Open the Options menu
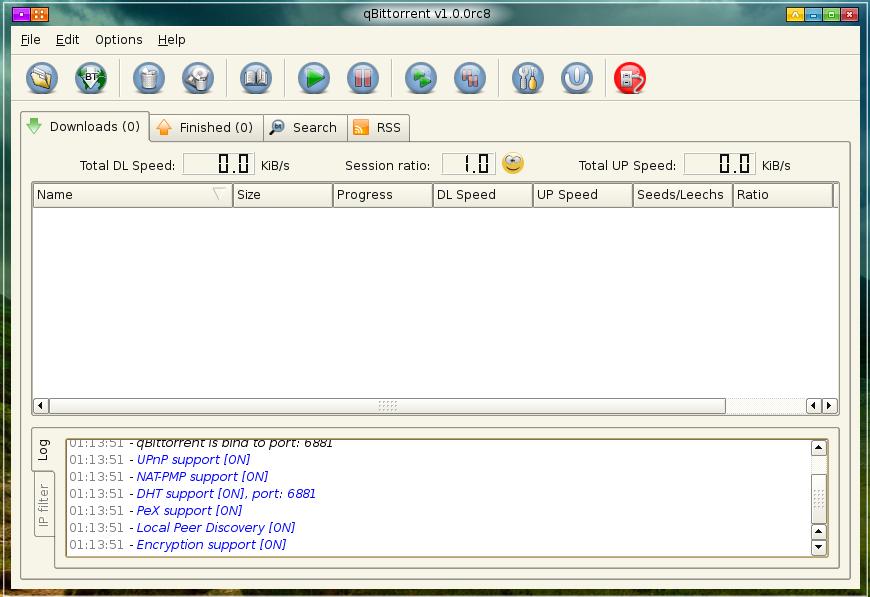The width and height of the screenshot is (870, 597). click(x=119, y=40)
